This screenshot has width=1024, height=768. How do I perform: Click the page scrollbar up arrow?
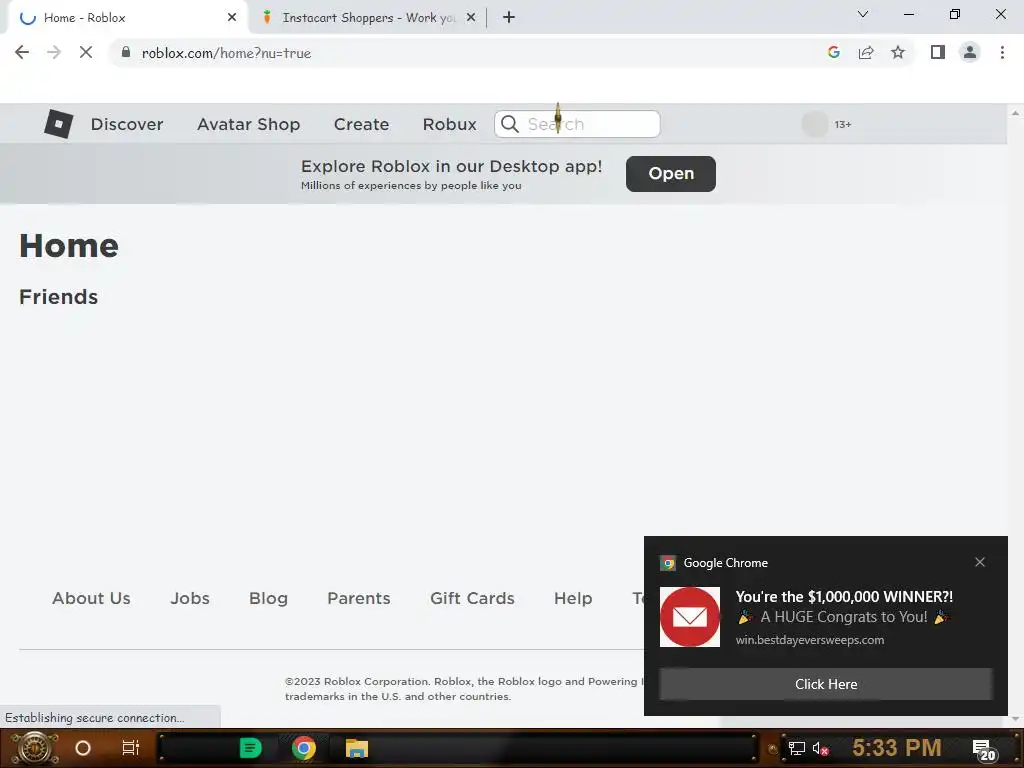tap(1015, 113)
